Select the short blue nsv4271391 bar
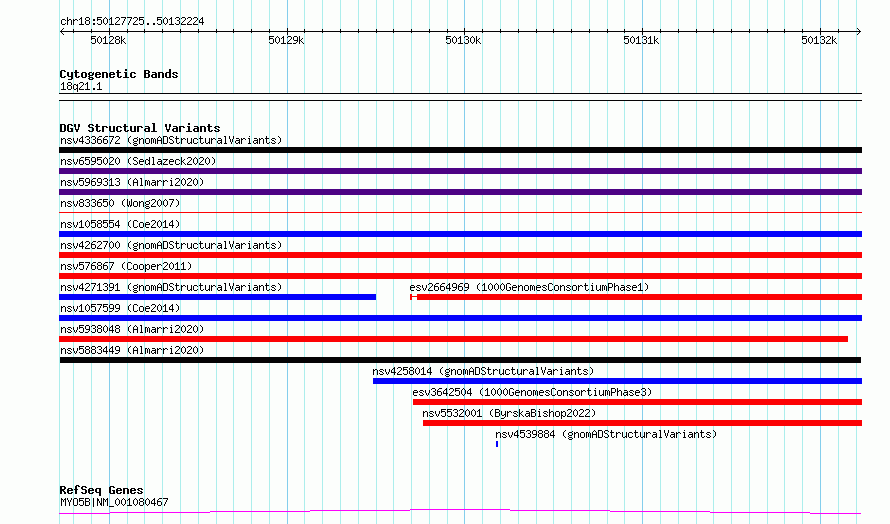Image resolution: width=890 pixels, height=524 pixels. pyautogui.click(x=217, y=297)
